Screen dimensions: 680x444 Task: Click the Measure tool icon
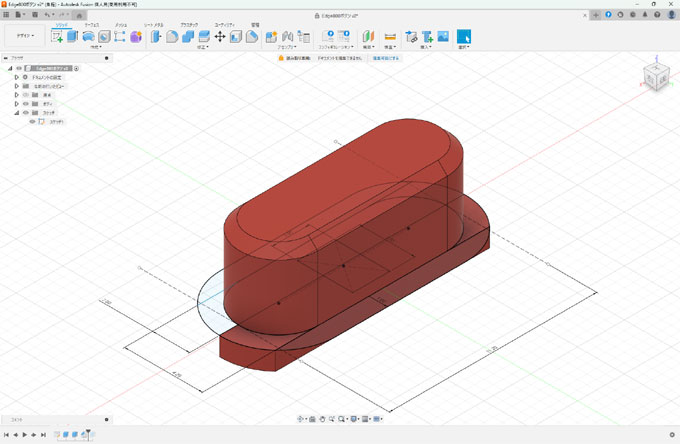[390, 37]
